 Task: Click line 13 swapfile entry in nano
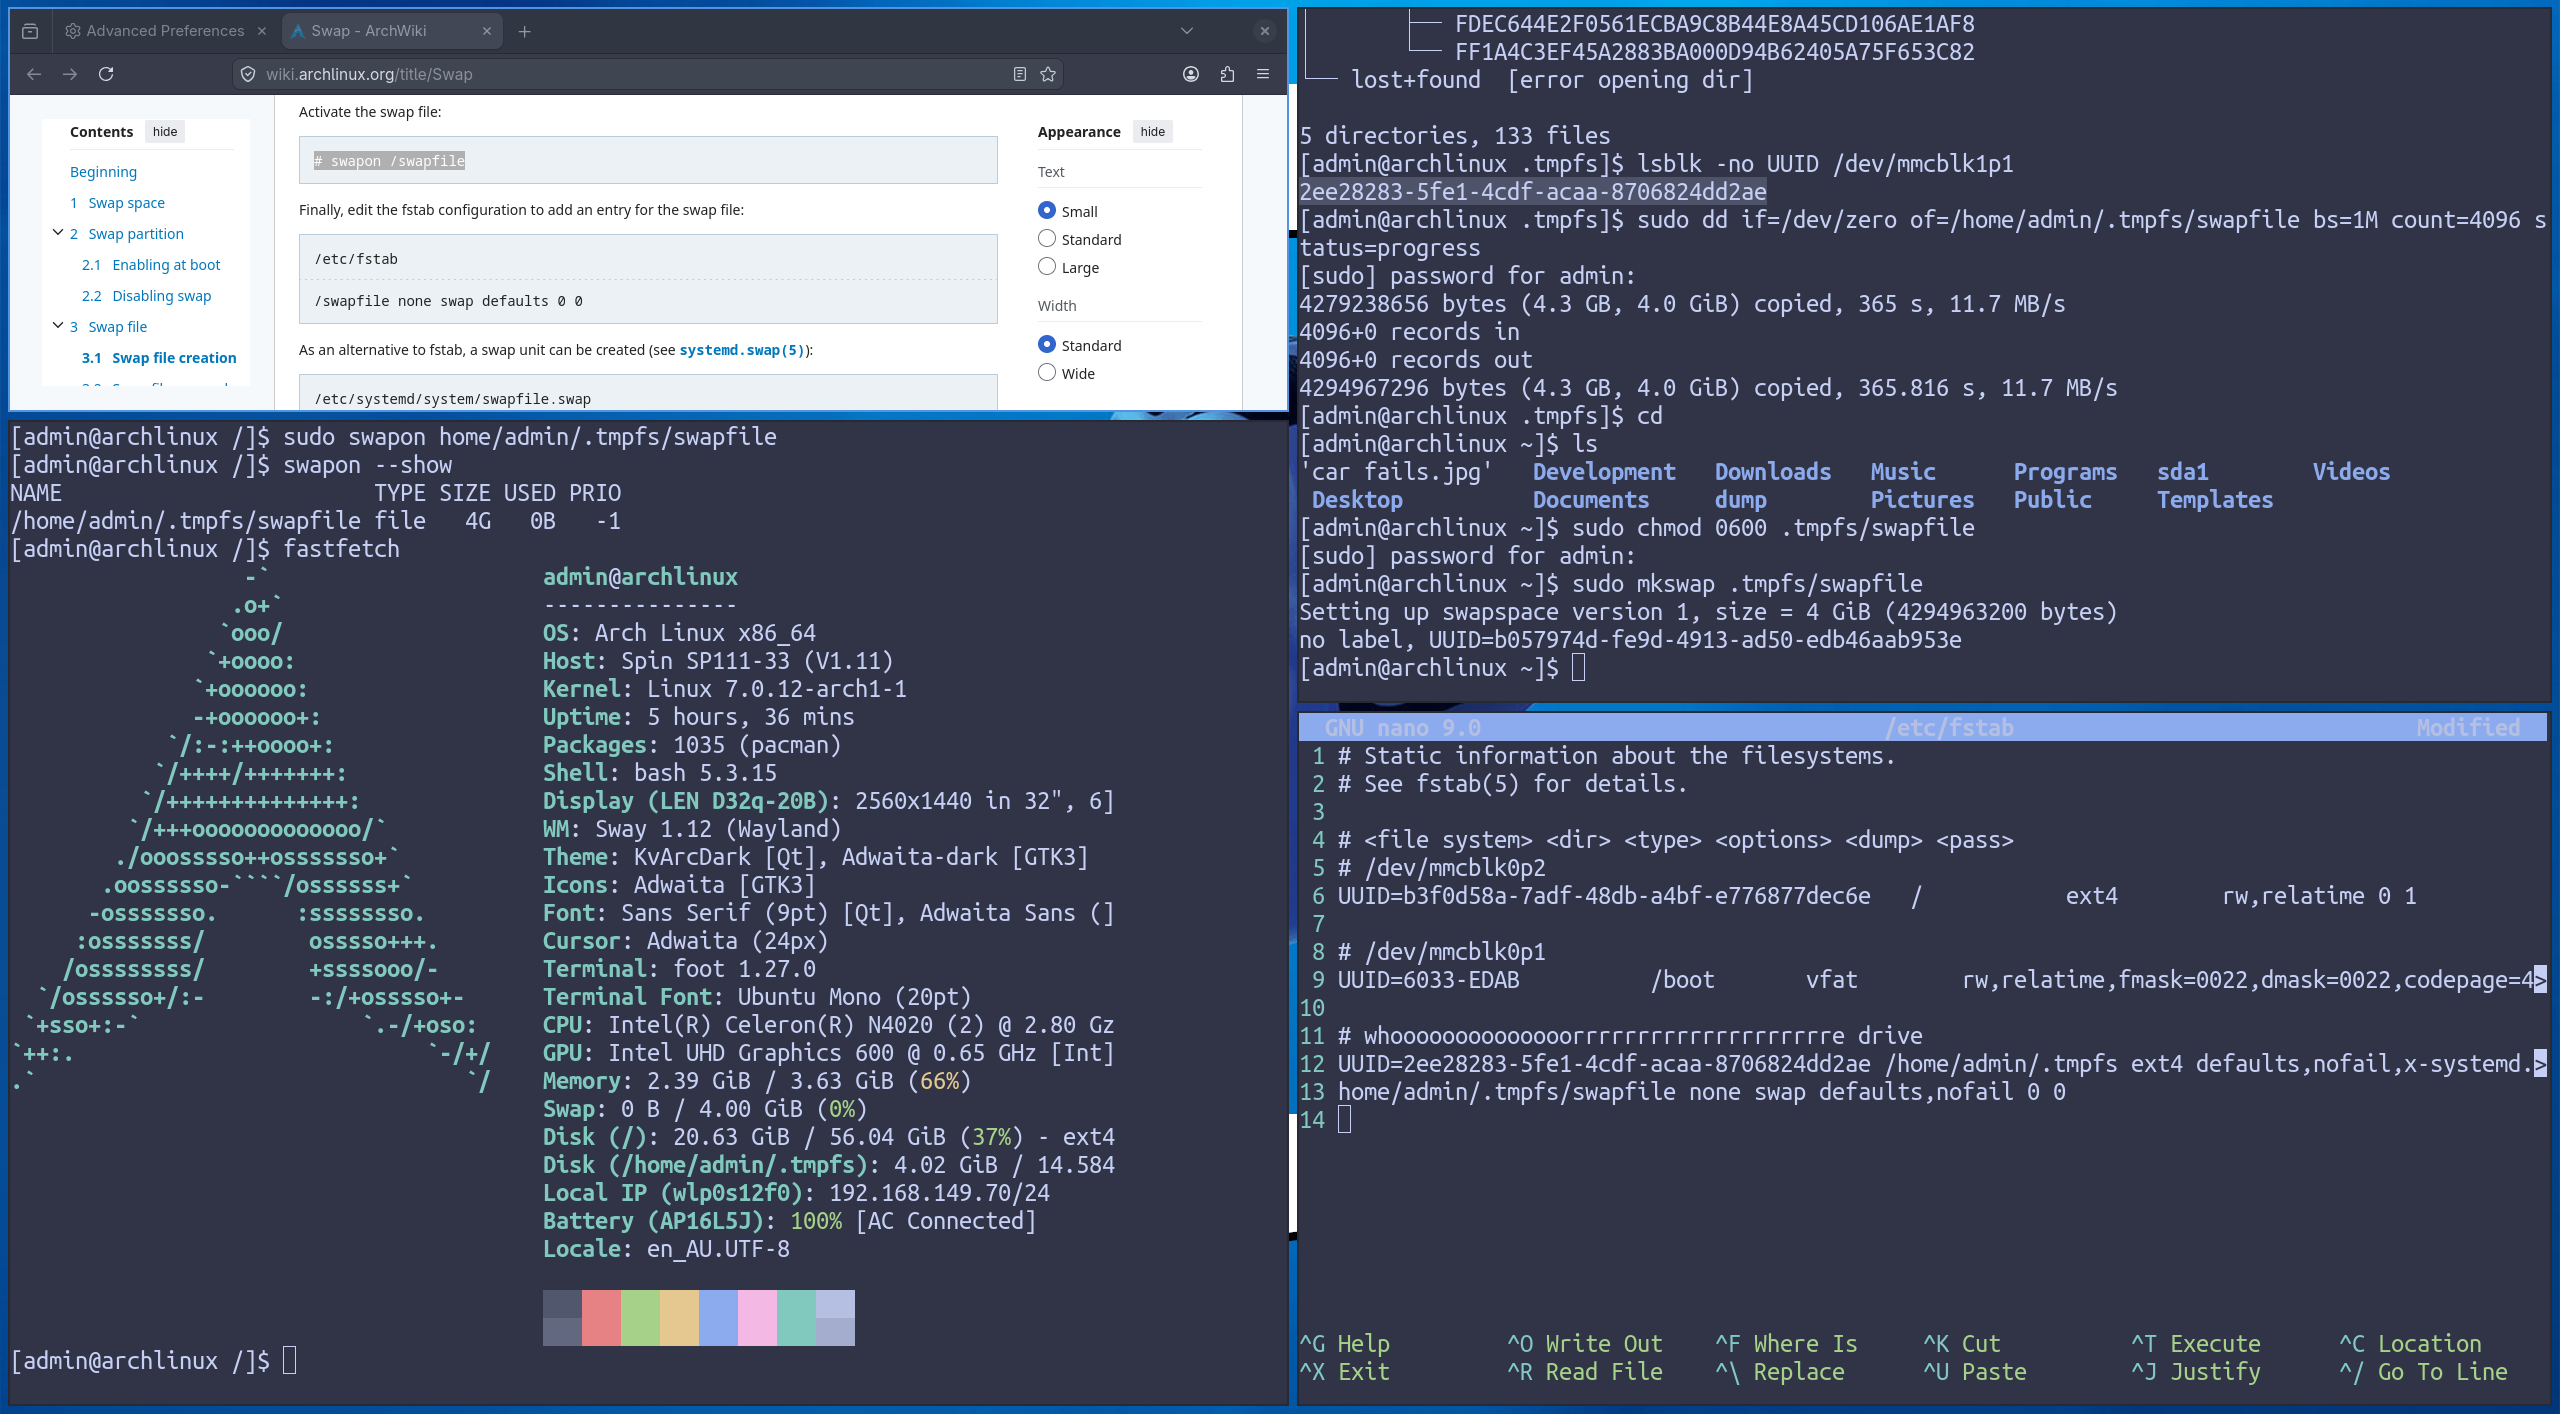pos(1702,1092)
